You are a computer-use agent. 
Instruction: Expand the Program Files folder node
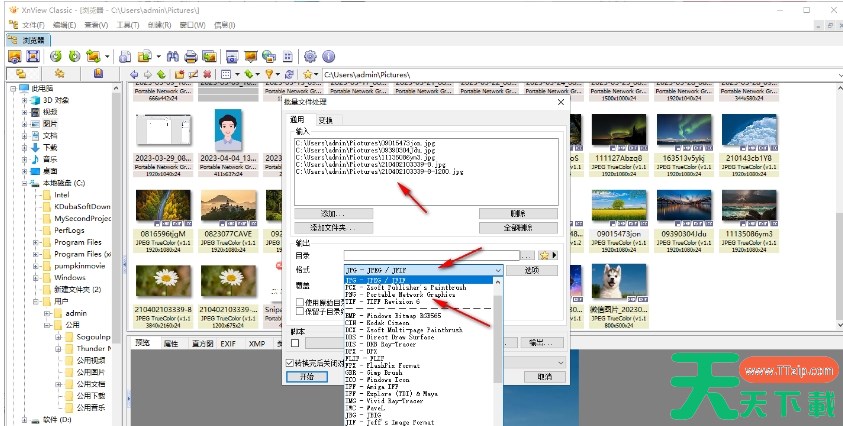[x=37, y=242]
